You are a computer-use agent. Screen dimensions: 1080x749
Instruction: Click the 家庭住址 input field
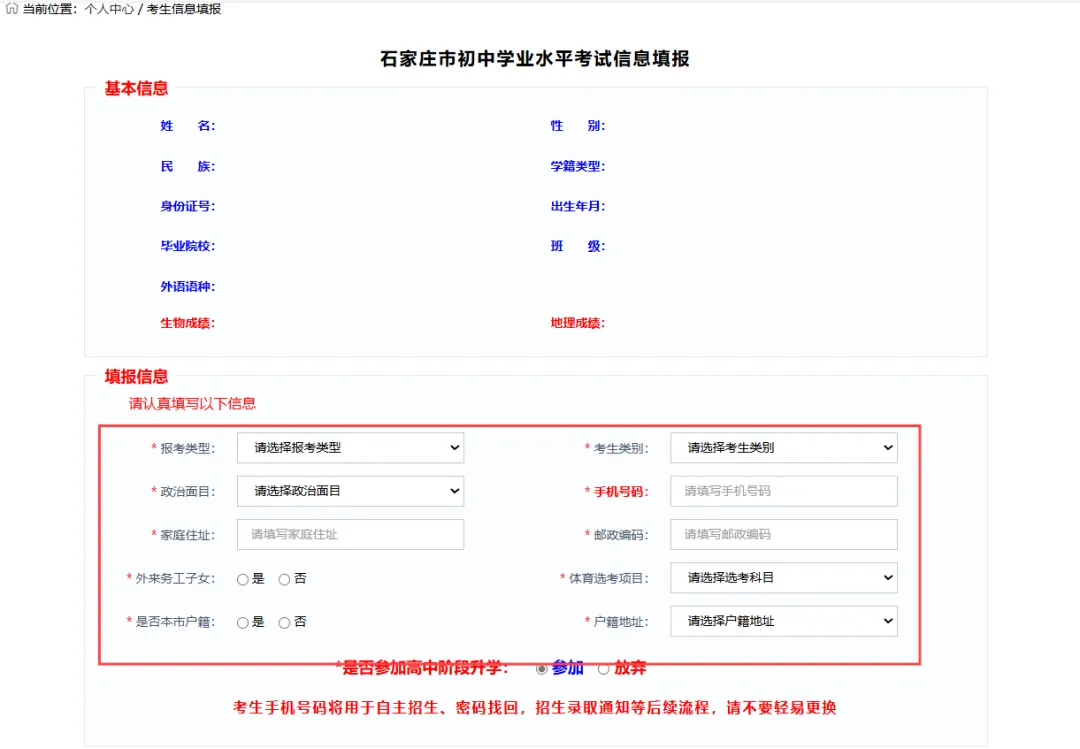tap(350, 534)
